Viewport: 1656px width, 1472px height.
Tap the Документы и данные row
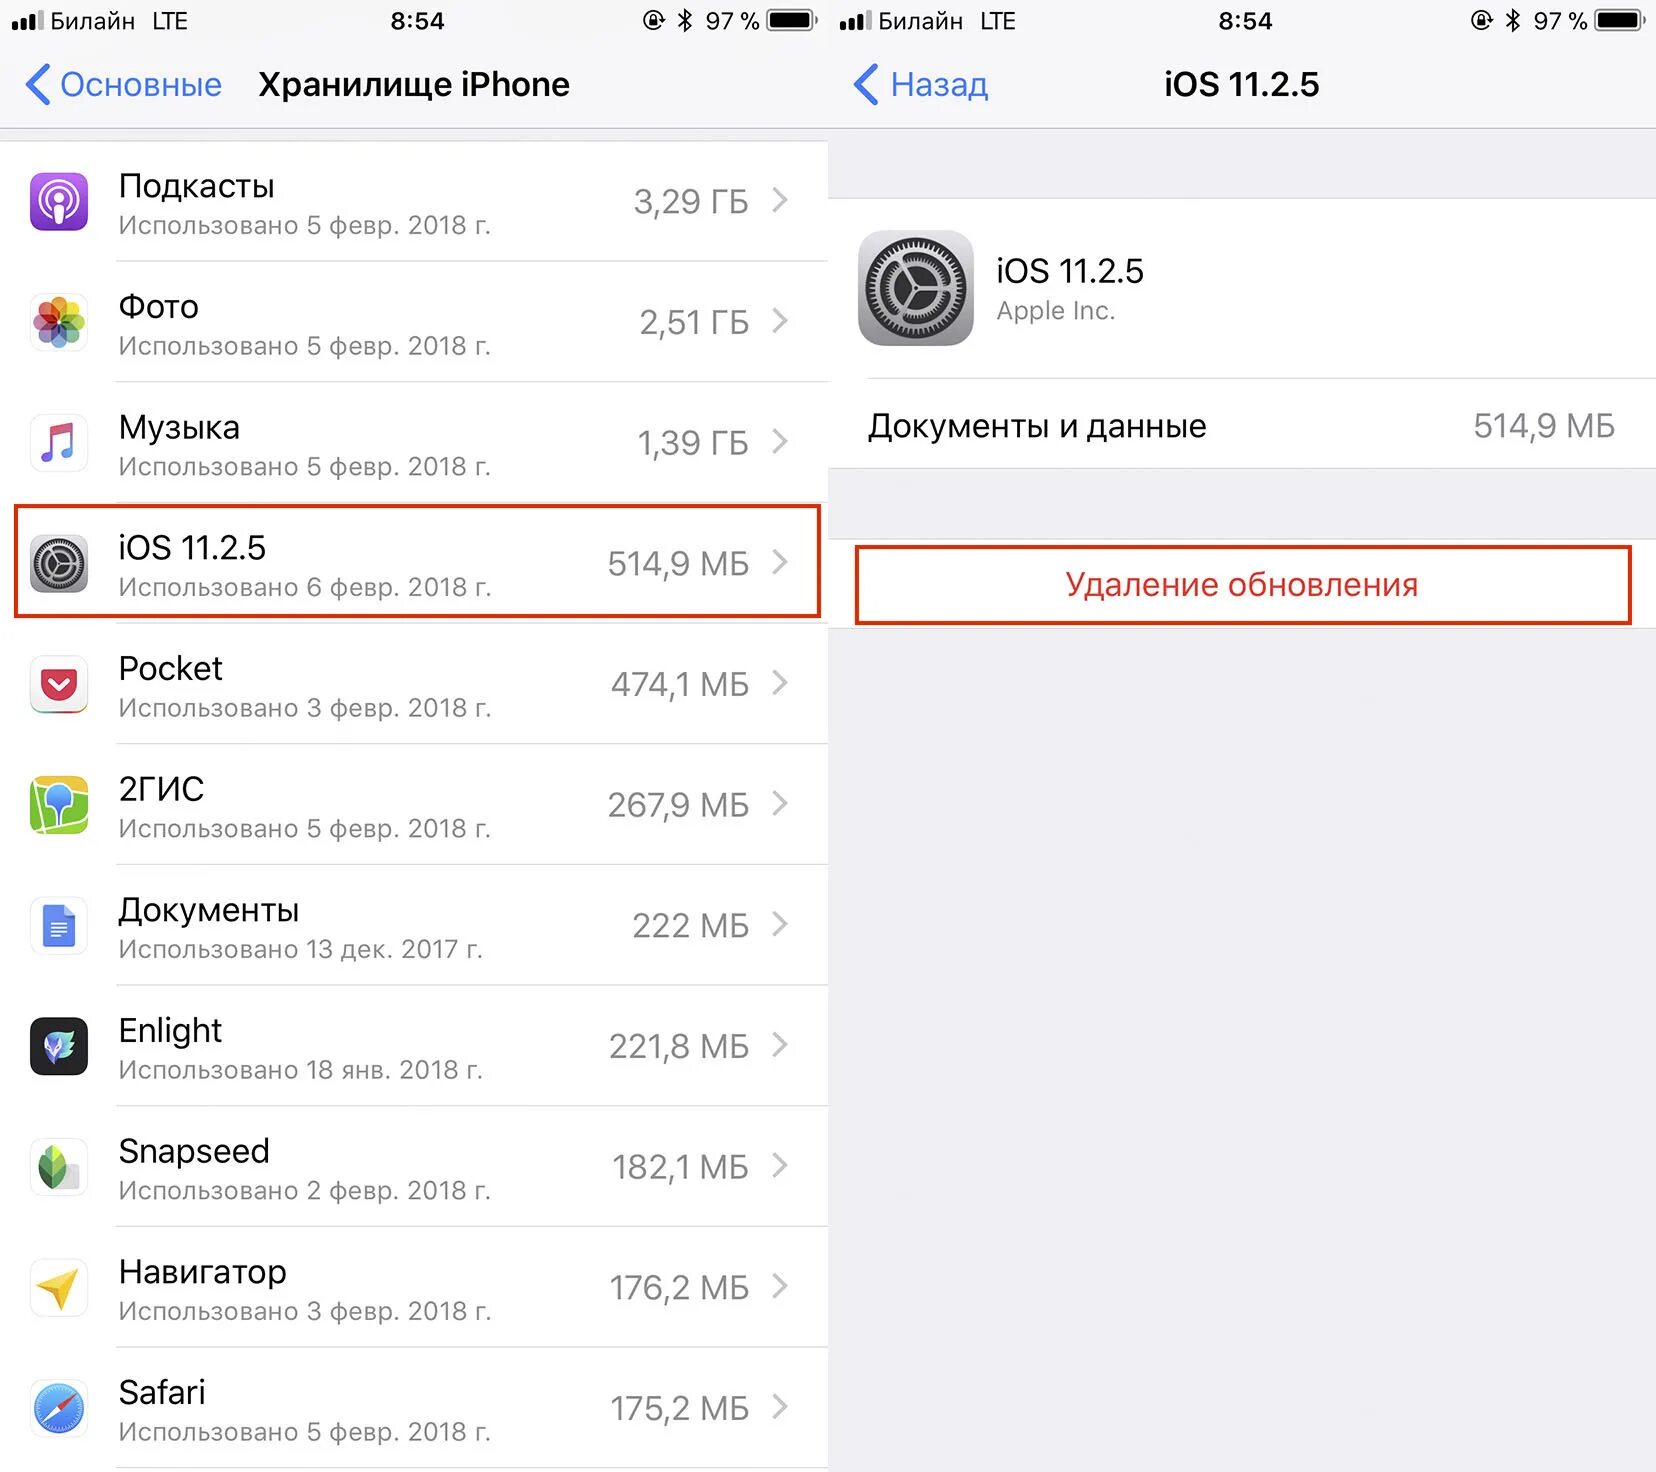pyautogui.click(x=1242, y=425)
